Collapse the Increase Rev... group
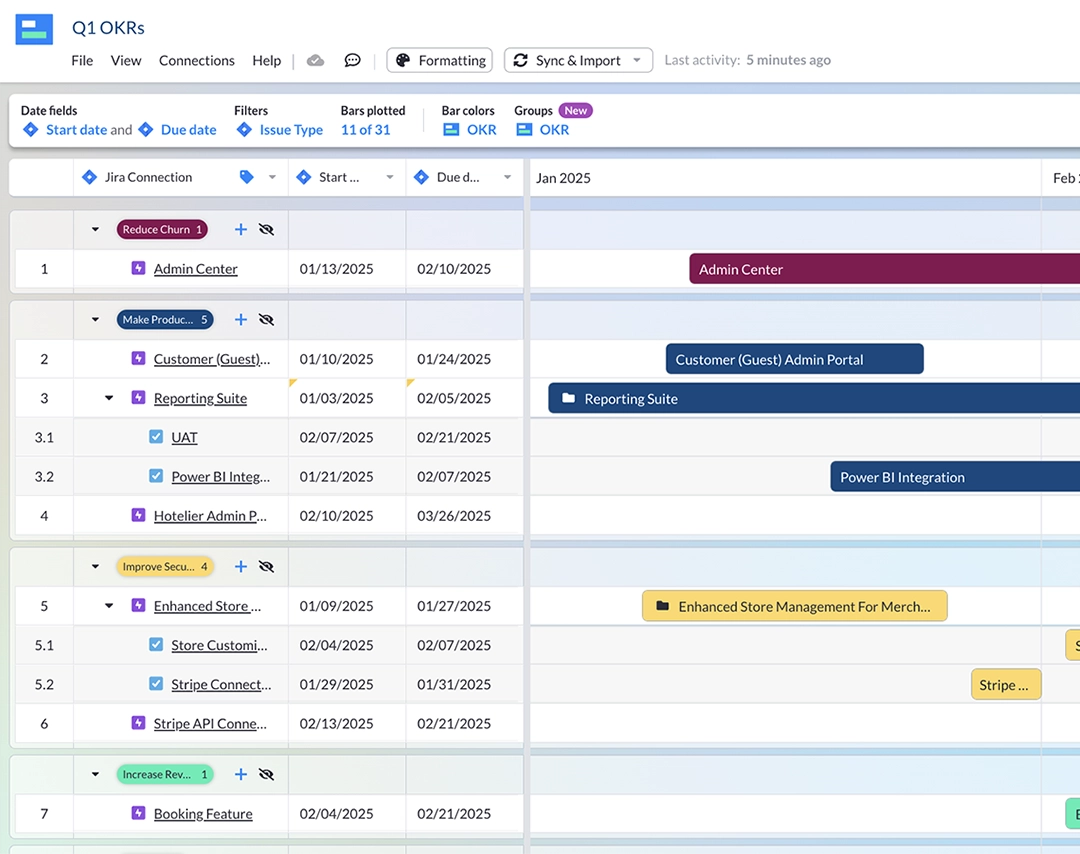The image size is (1080, 854). (x=95, y=774)
